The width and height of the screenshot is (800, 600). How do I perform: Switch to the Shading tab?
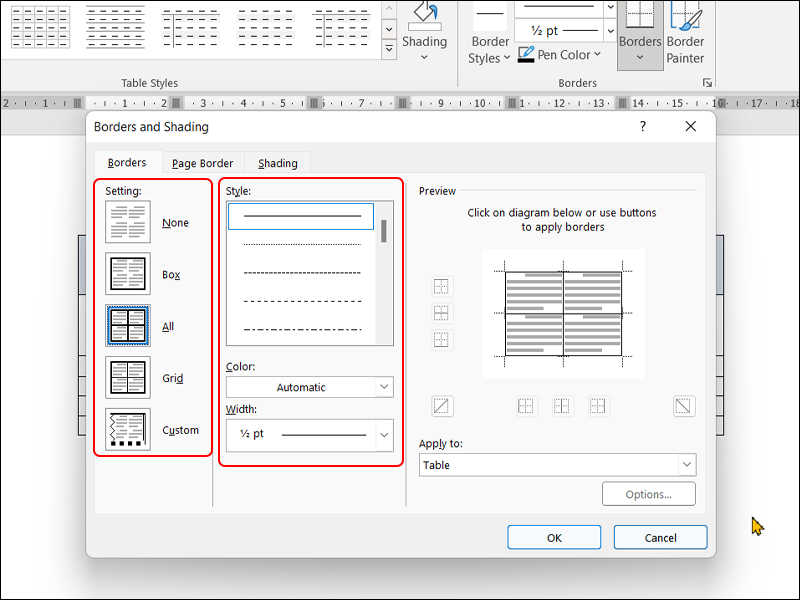pos(278,163)
